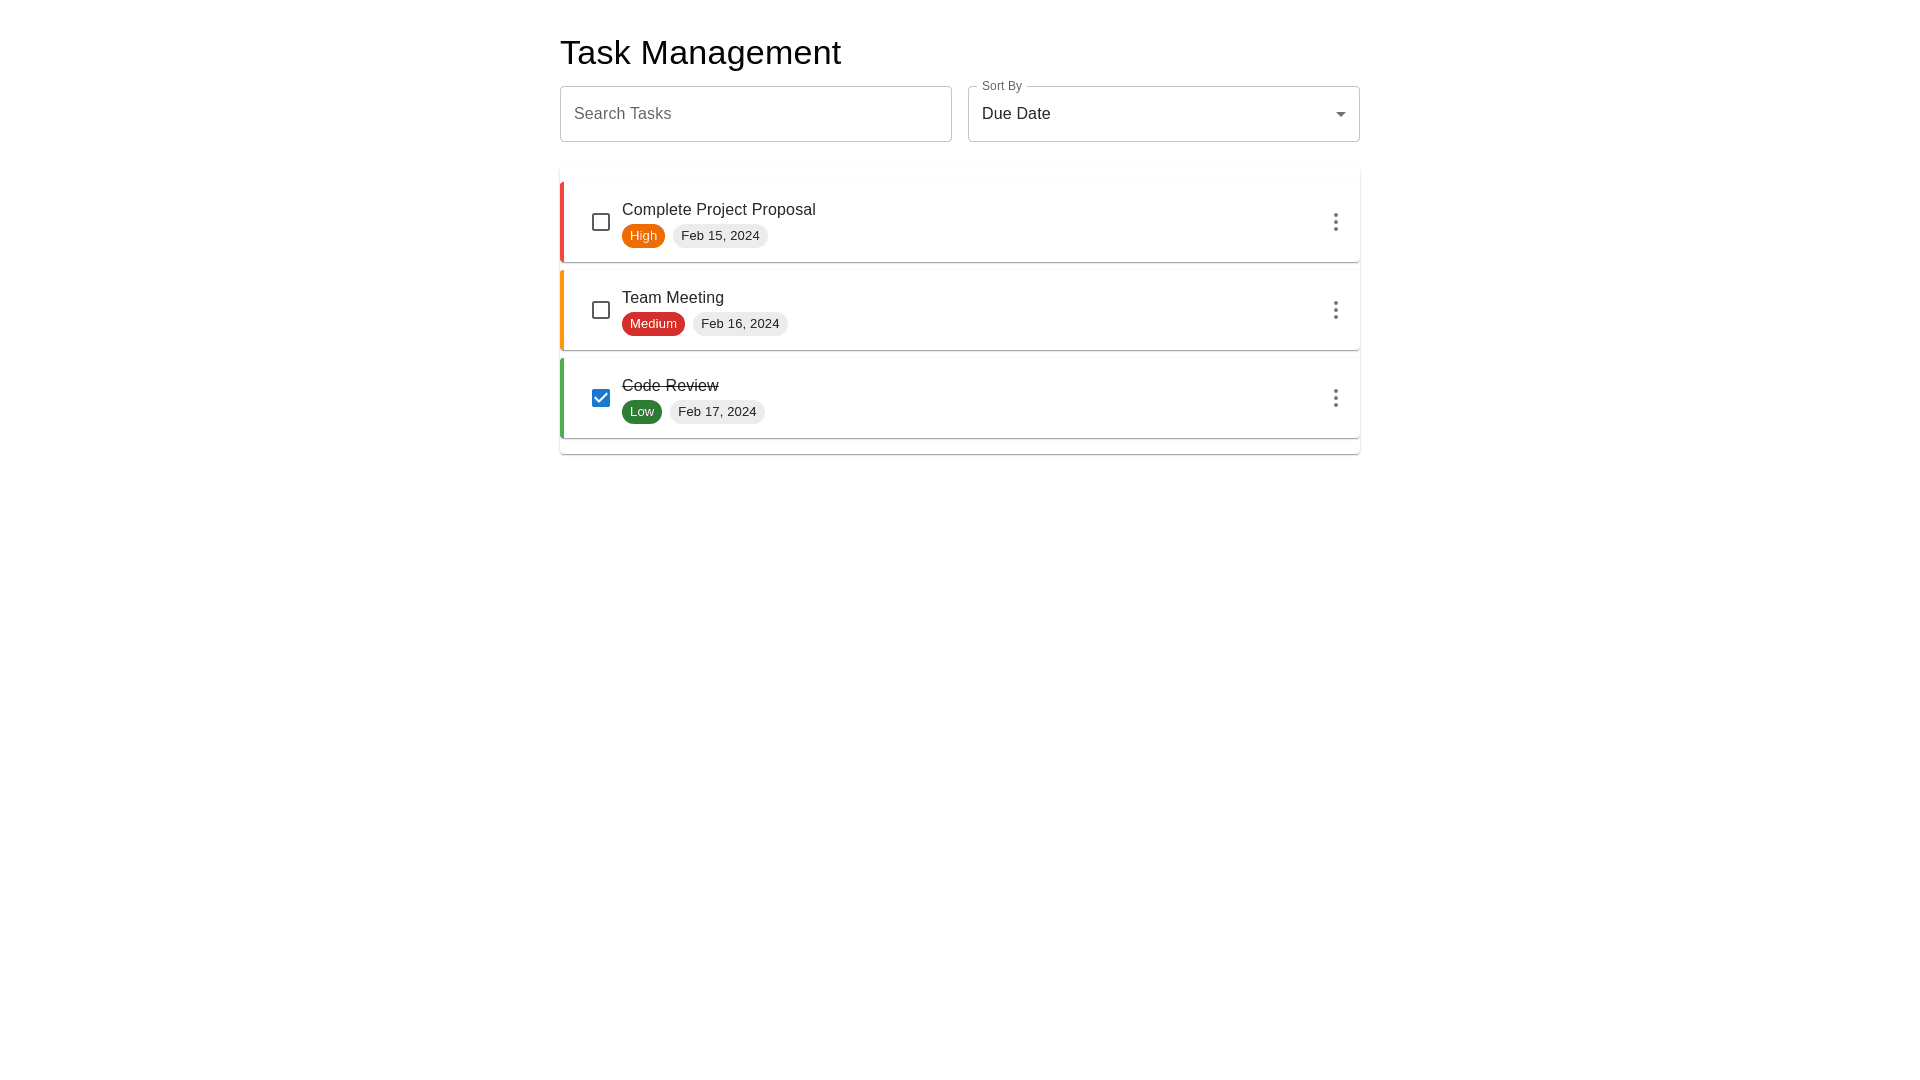Screen dimensions: 1920x1080
Task: Click the Feb 16, 2024 date chip
Action: coord(740,324)
